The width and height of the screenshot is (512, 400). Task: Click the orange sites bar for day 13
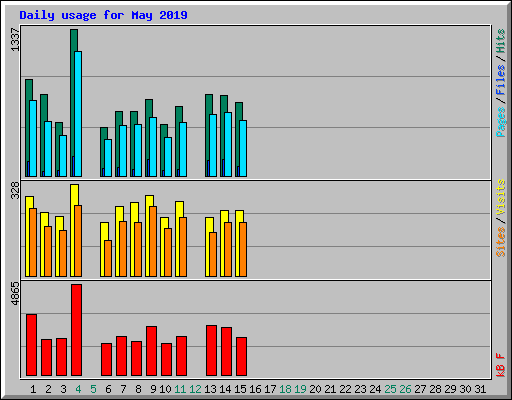point(213,255)
